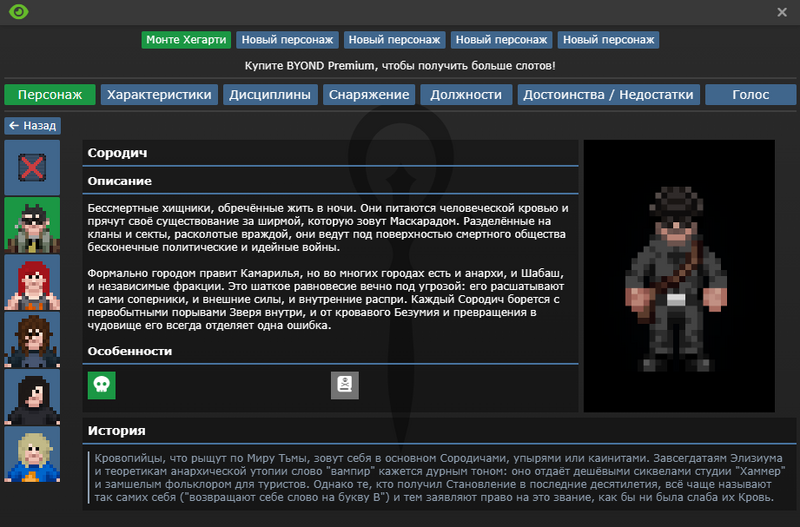The image size is (800, 527).
Task: Click the История section heading
Action: coord(116,431)
